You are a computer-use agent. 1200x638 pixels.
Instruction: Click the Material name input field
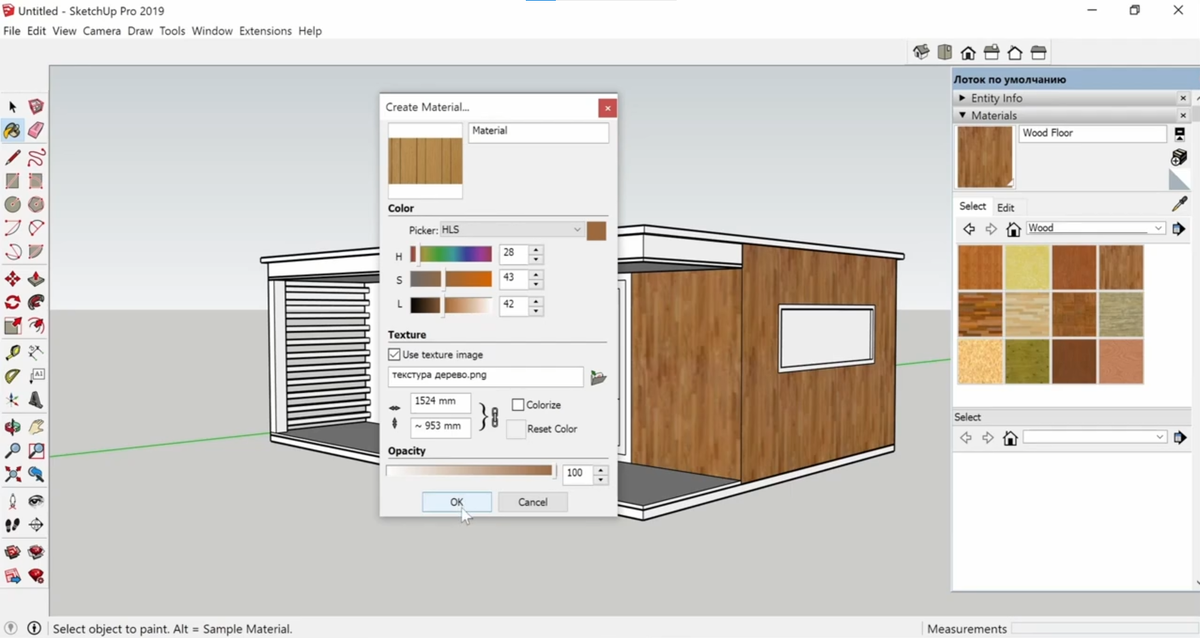538,132
